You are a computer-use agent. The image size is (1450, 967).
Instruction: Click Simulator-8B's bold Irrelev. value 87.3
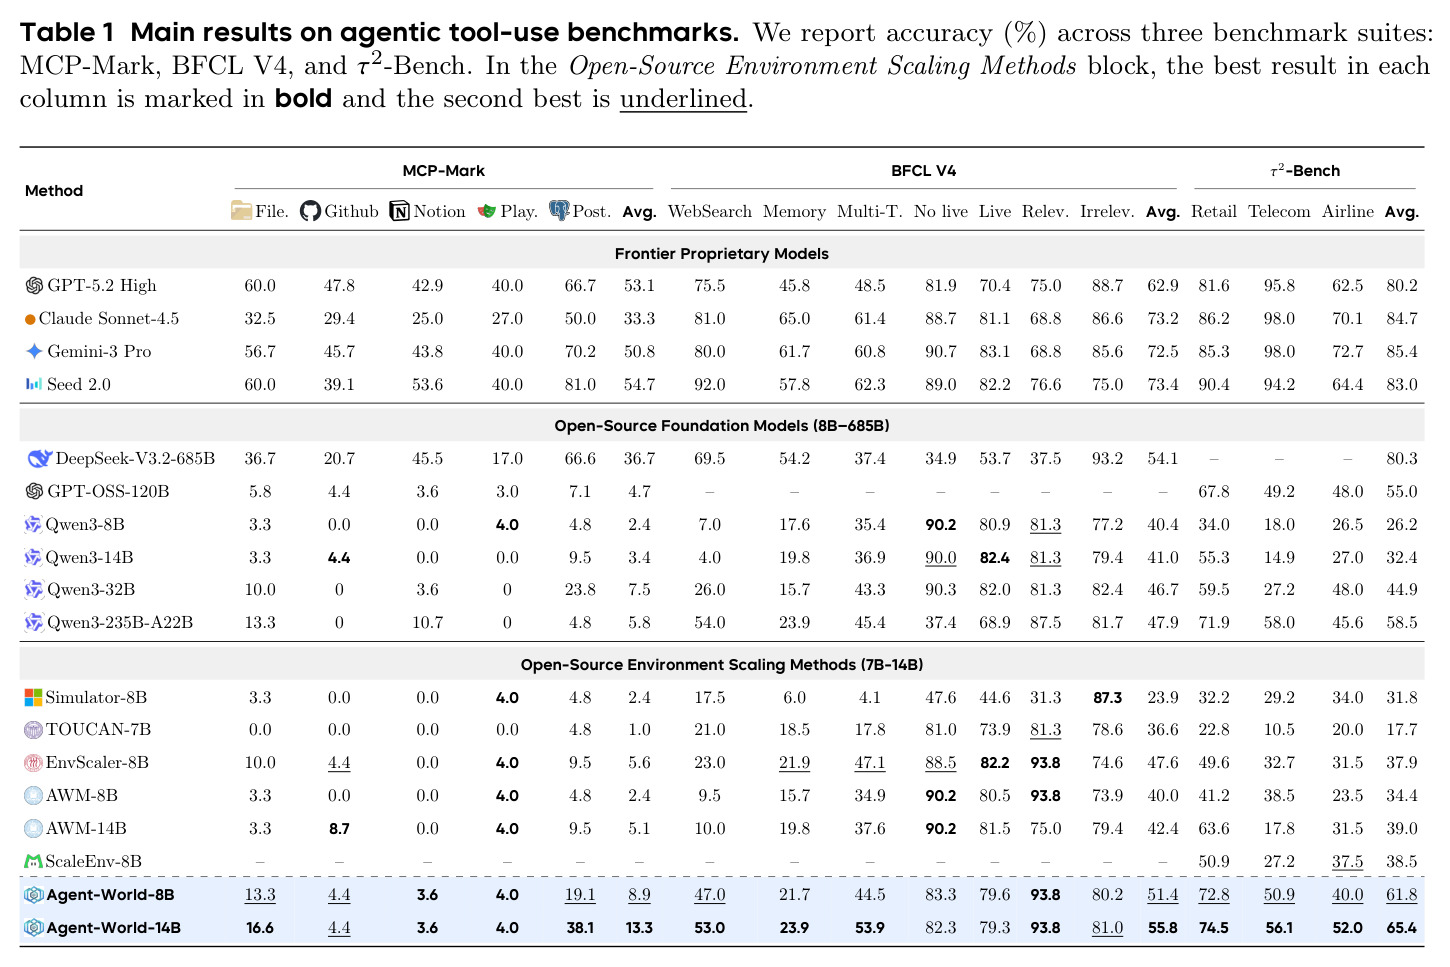(1107, 698)
